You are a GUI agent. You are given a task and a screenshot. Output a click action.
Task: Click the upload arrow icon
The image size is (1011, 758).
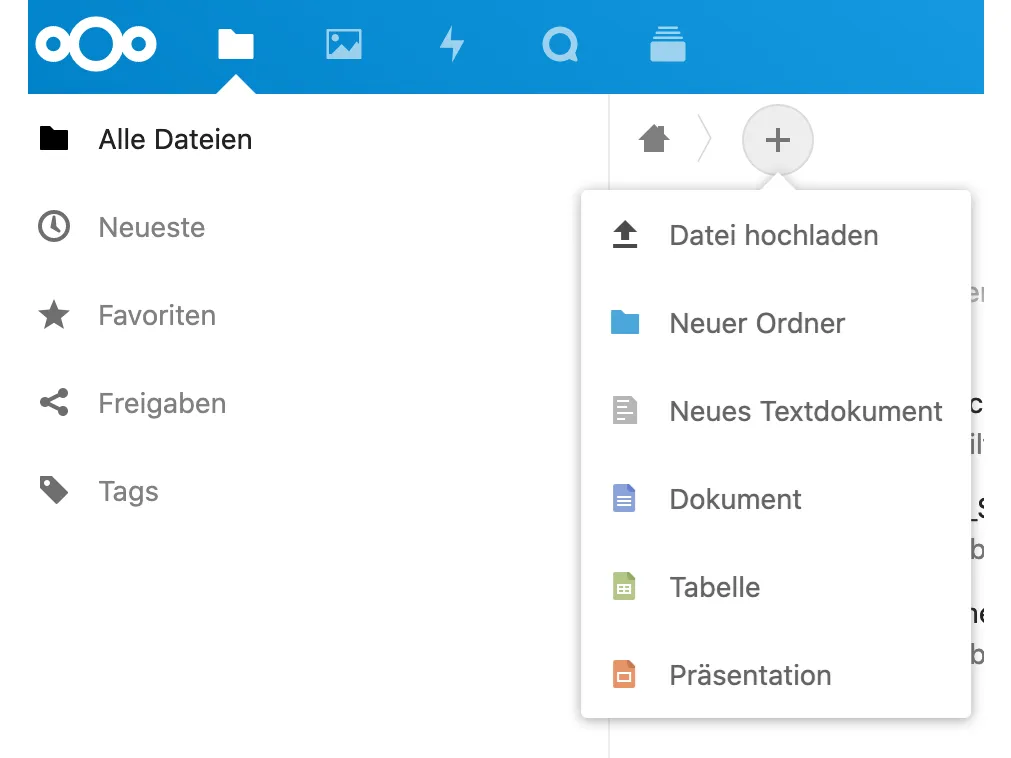point(624,235)
